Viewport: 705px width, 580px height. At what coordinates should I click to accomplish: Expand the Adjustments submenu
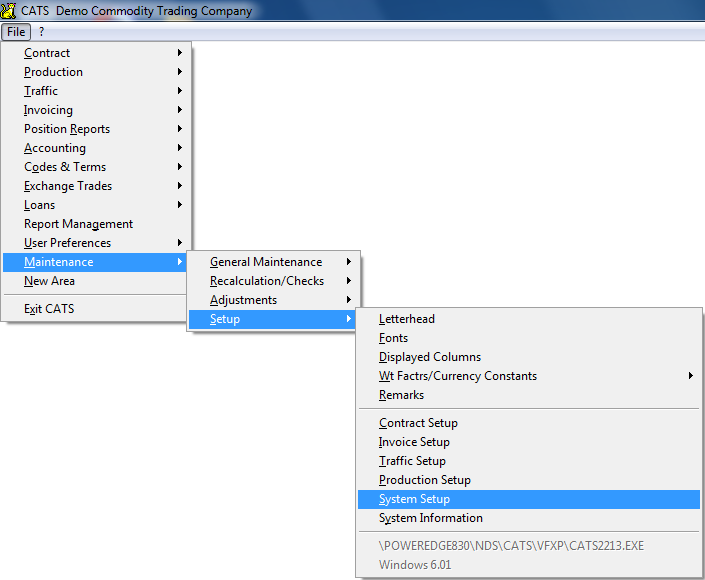pos(274,300)
